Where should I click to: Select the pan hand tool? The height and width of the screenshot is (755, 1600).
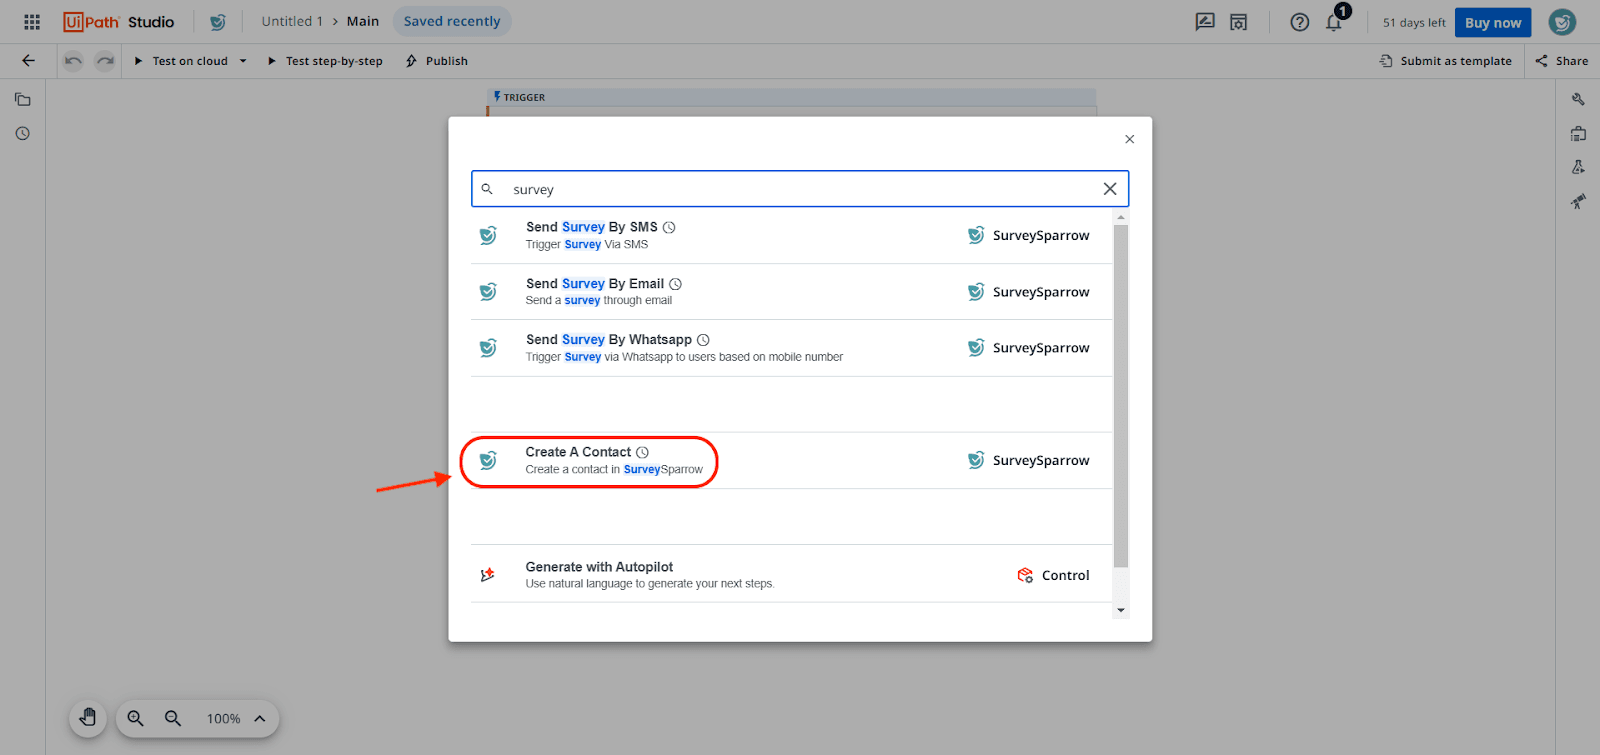pos(88,718)
